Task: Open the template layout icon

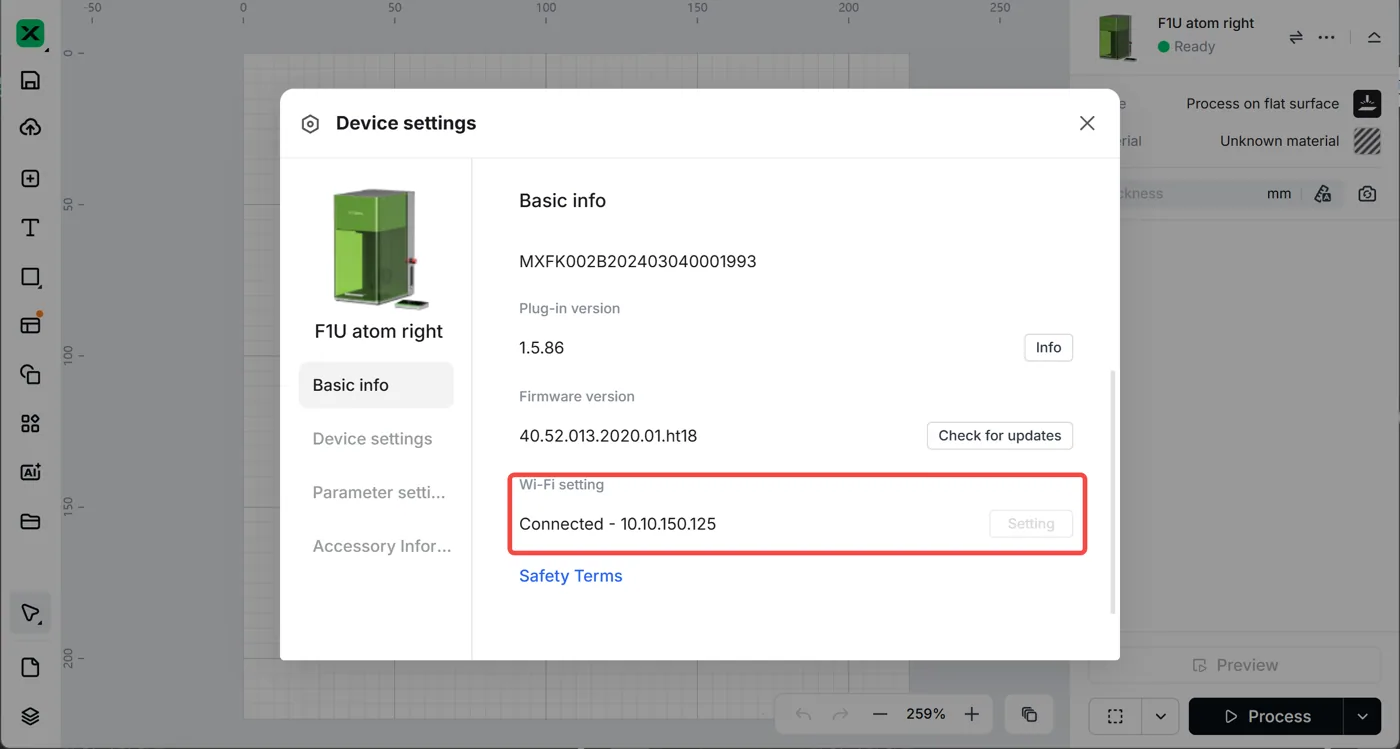Action: 30,325
